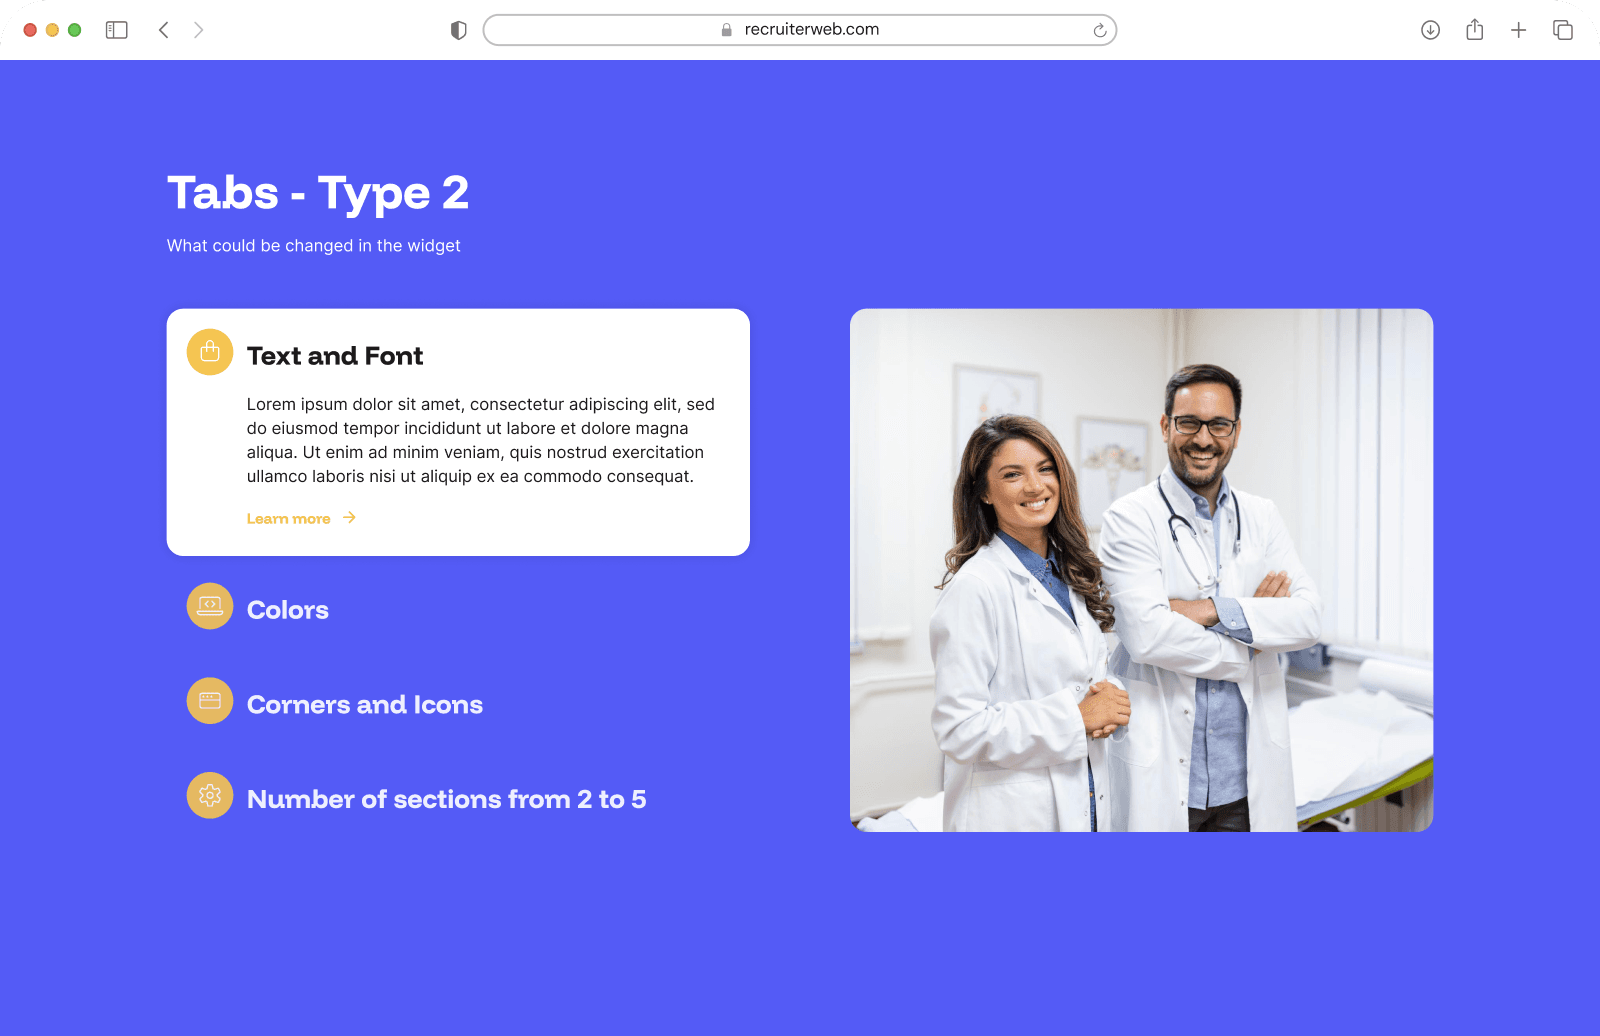Open the privacy shield report icon
Image resolution: width=1600 pixels, height=1036 pixels.
(459, 30)
